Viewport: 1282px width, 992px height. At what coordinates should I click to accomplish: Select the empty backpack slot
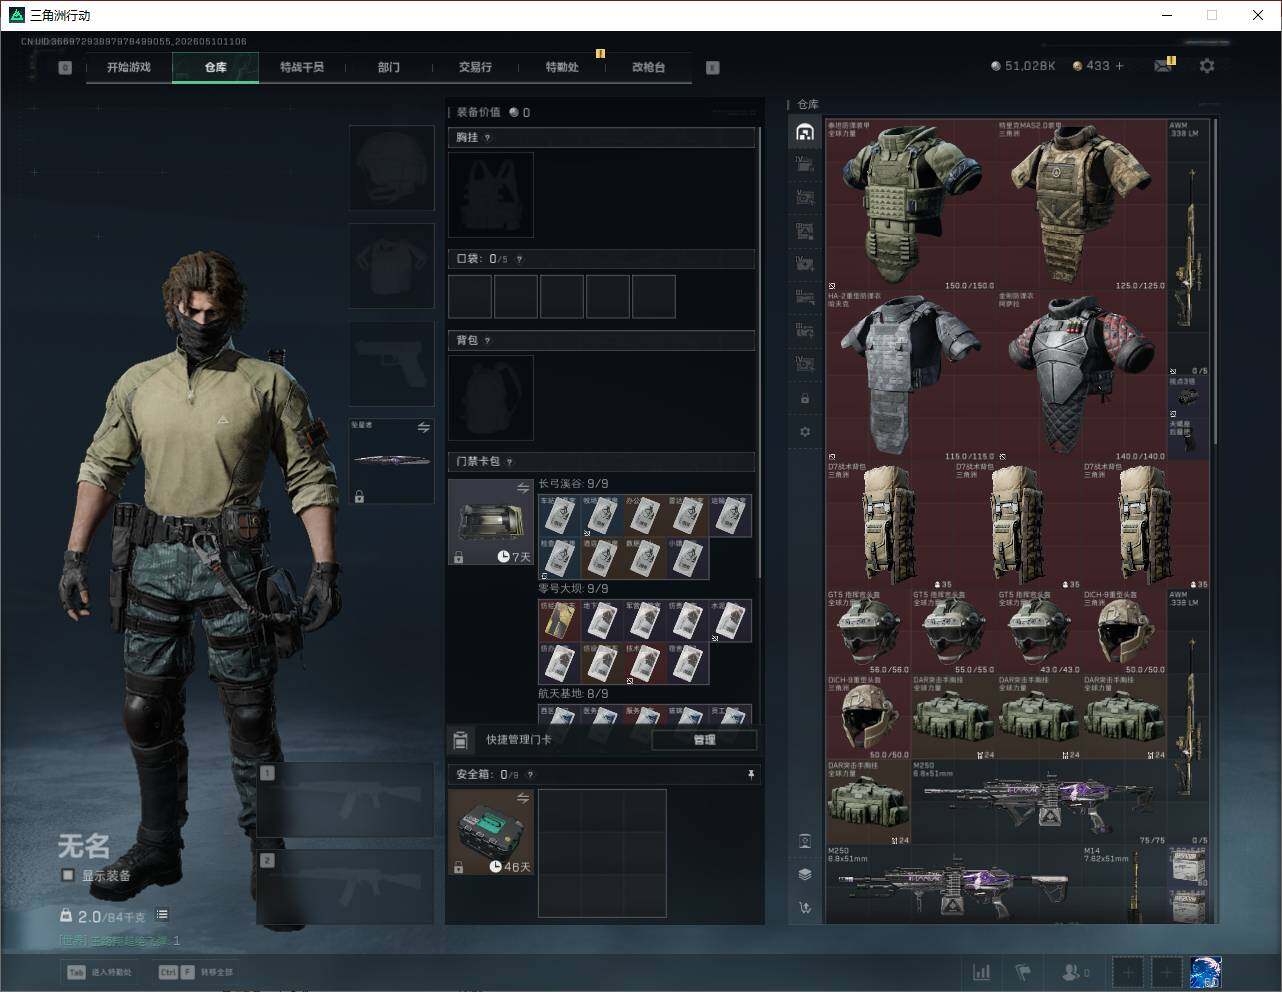coord(491,398)
